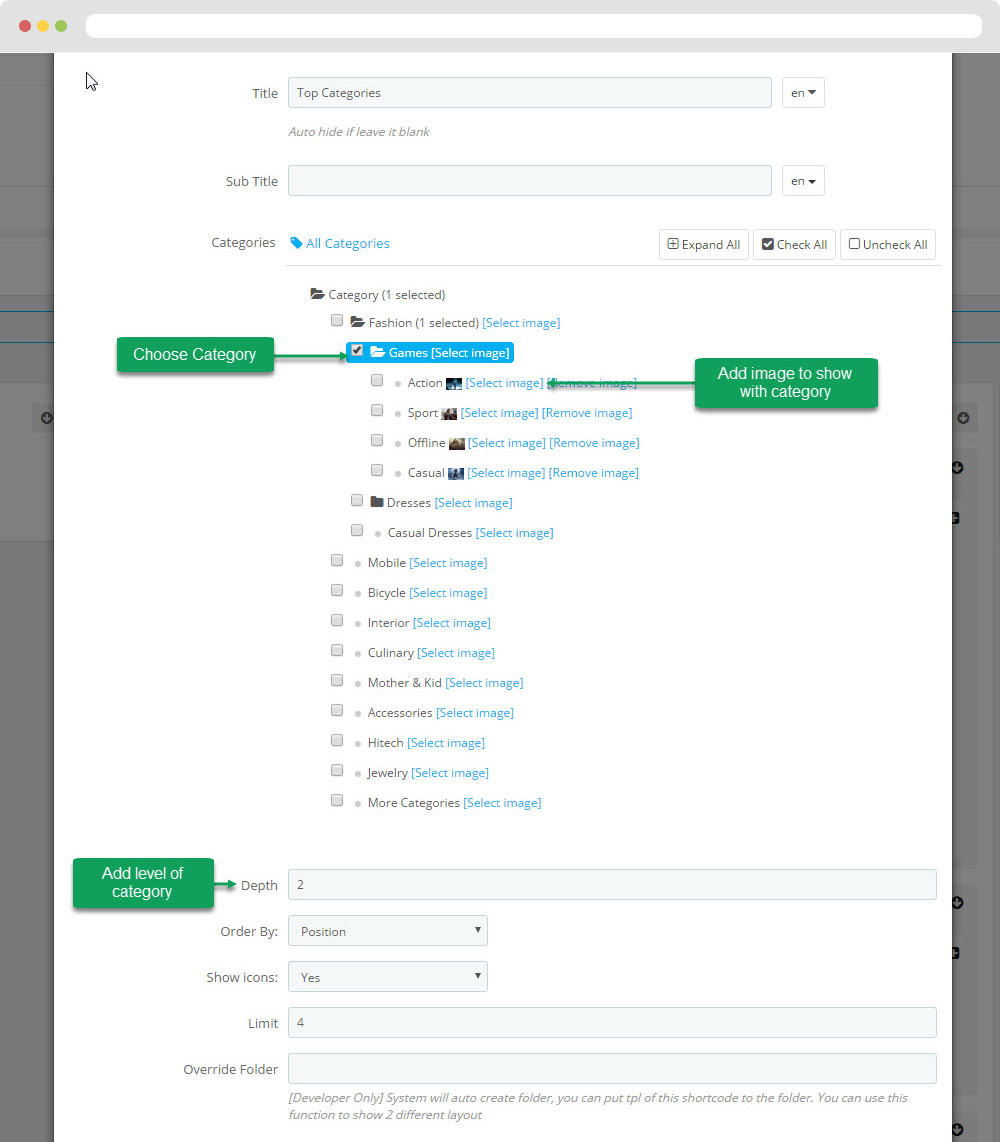Click the Fashion open-folder icon

[x=358, y=322]
